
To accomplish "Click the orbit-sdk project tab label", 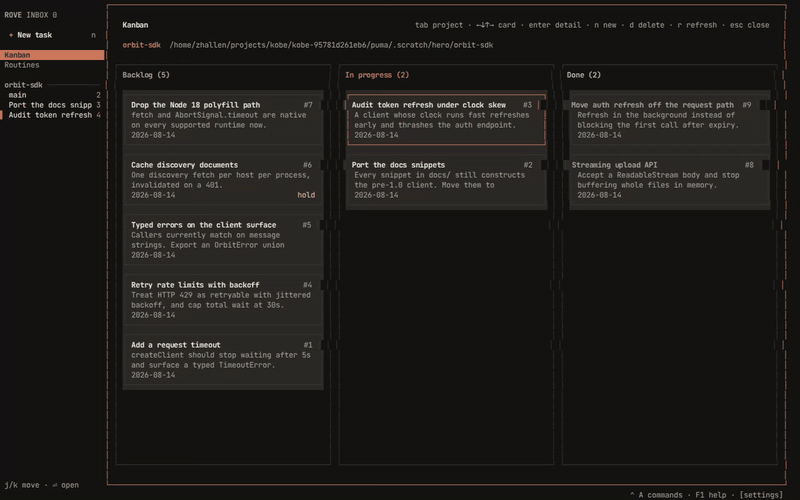I will coord(141,45).
